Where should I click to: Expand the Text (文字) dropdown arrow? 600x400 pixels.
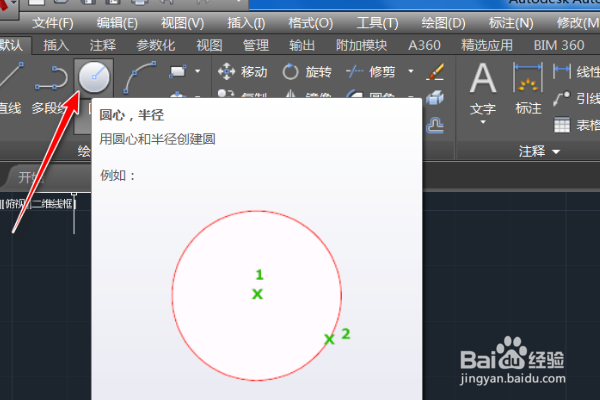coord(483,122)
